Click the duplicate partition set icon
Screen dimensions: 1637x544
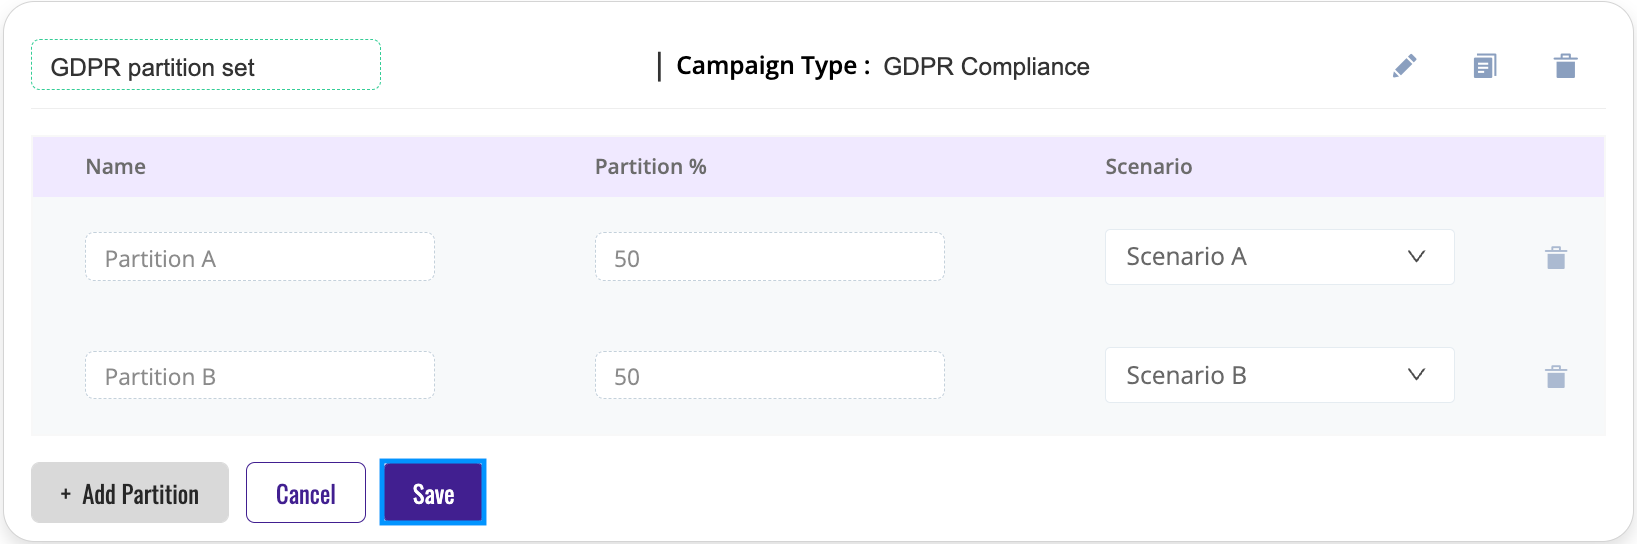pyautogui.click(x=1485, y=66)
